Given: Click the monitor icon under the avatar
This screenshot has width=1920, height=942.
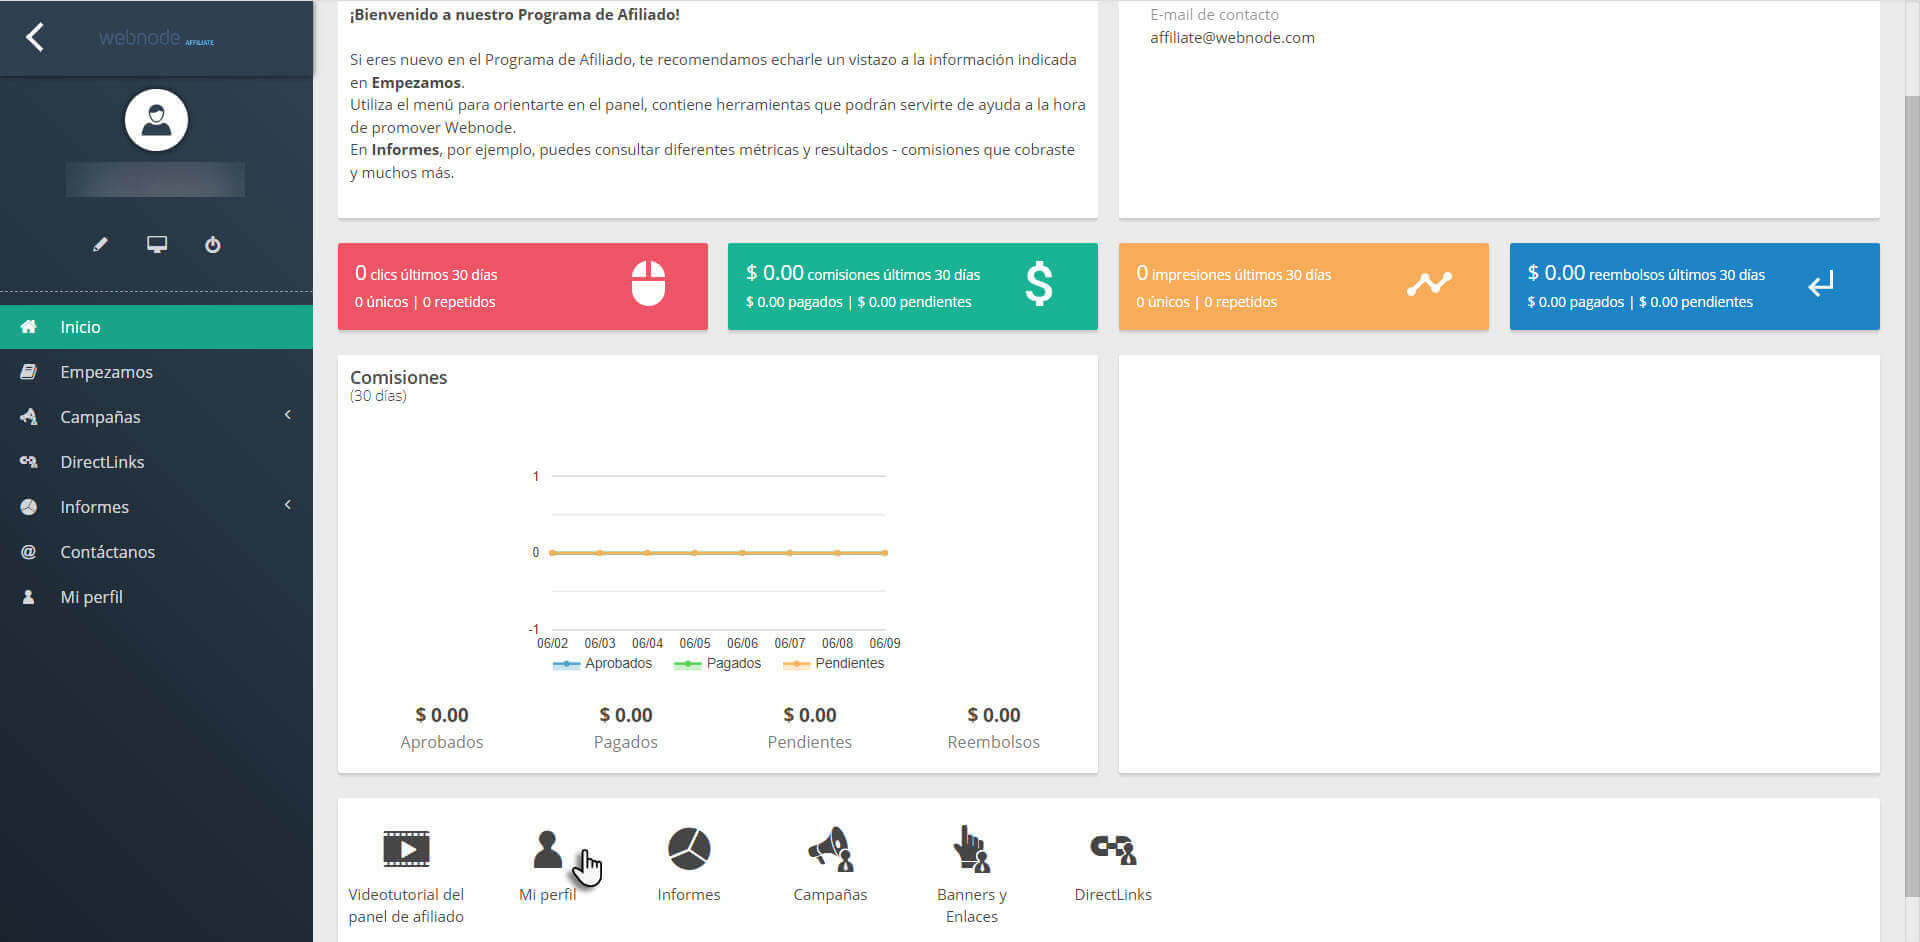Looking at the screenshot, I should coord(157,244).
